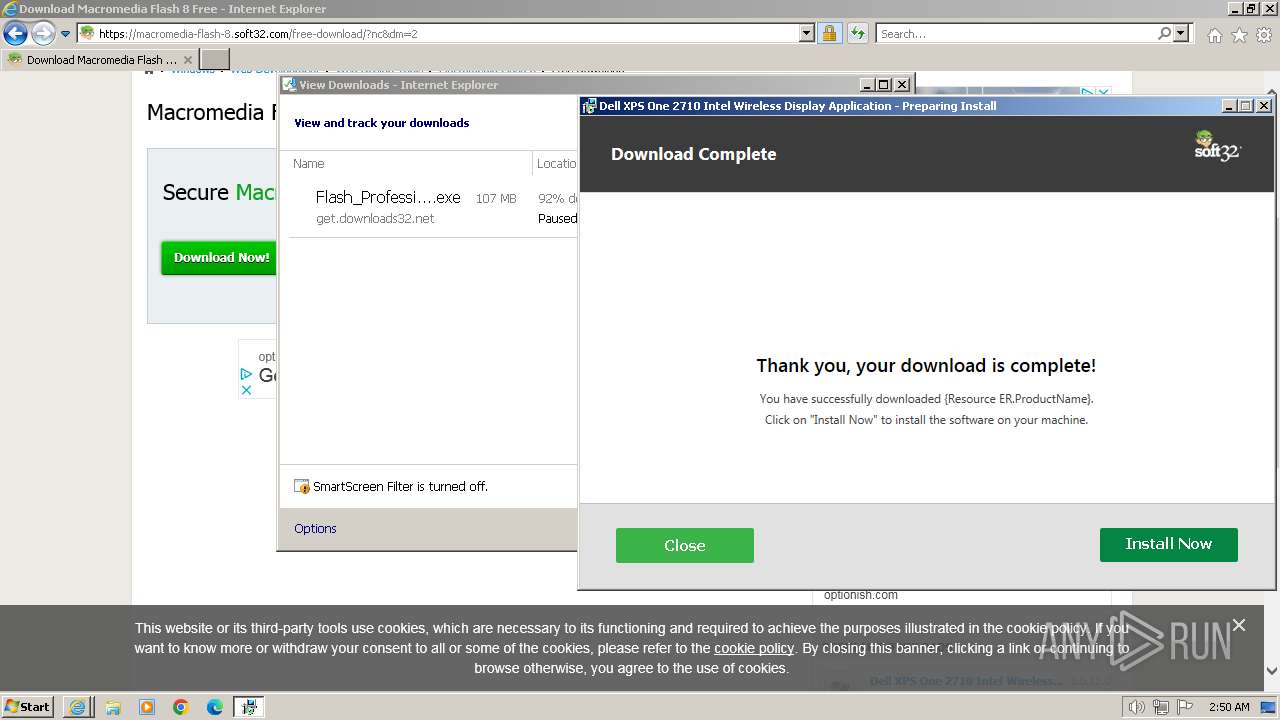Click the installer window title bar icon
This screenshot has height=720, width=1280.
(x=590, y=106)
